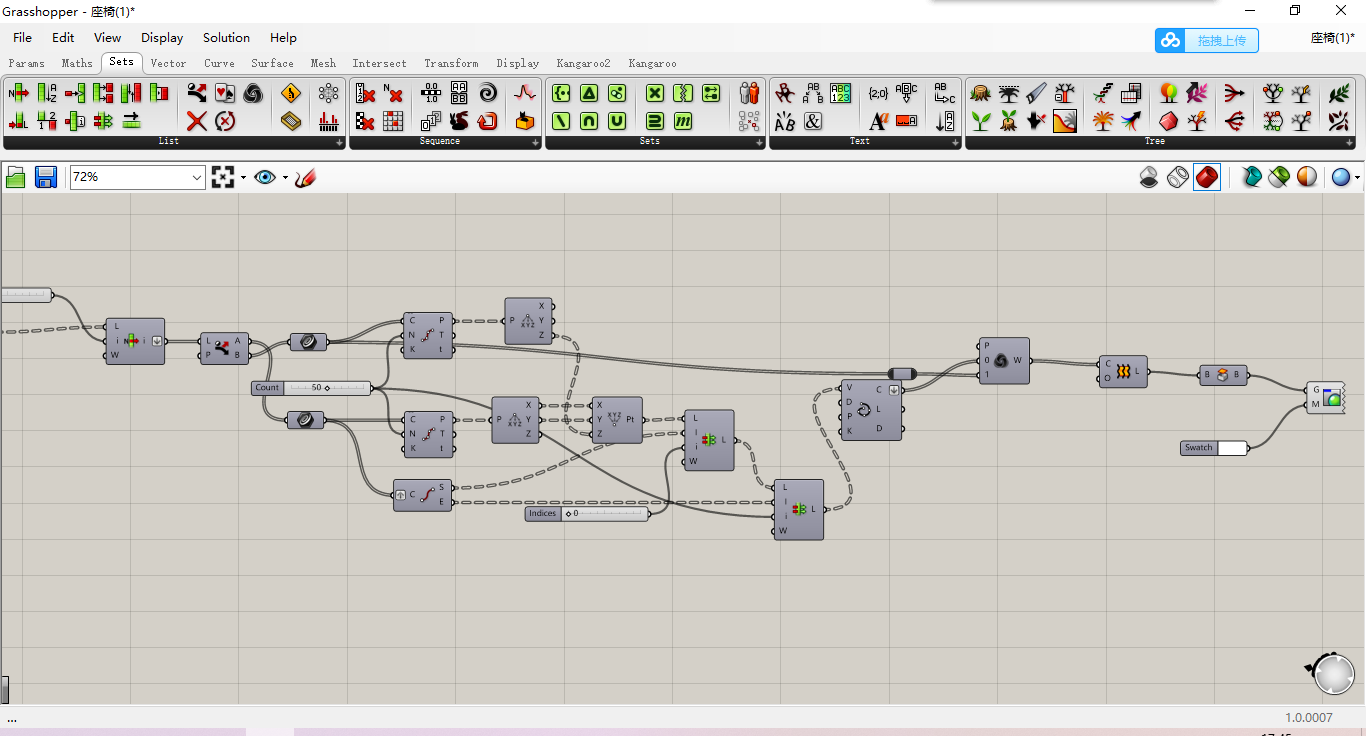Switch to wireframe preview mode

1178,177
